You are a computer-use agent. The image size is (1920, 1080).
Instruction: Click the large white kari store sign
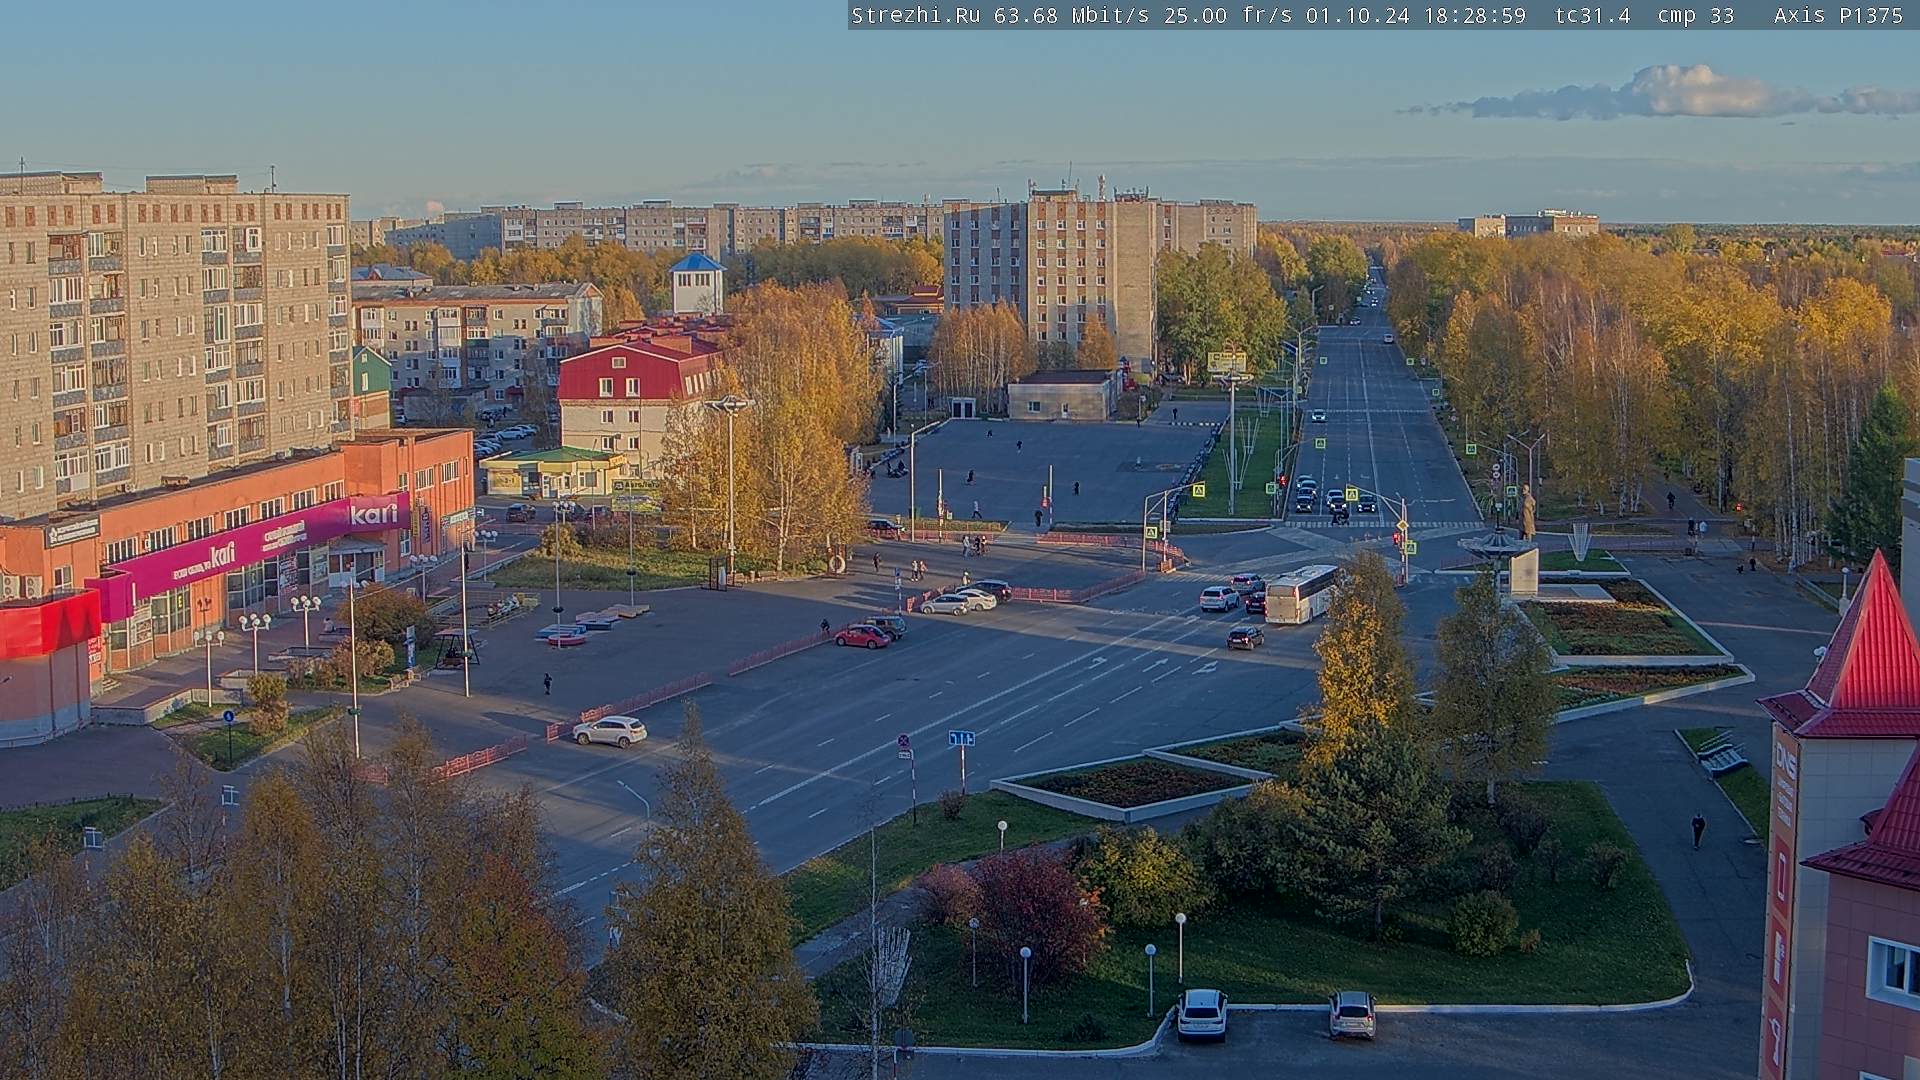click(373, 514)
